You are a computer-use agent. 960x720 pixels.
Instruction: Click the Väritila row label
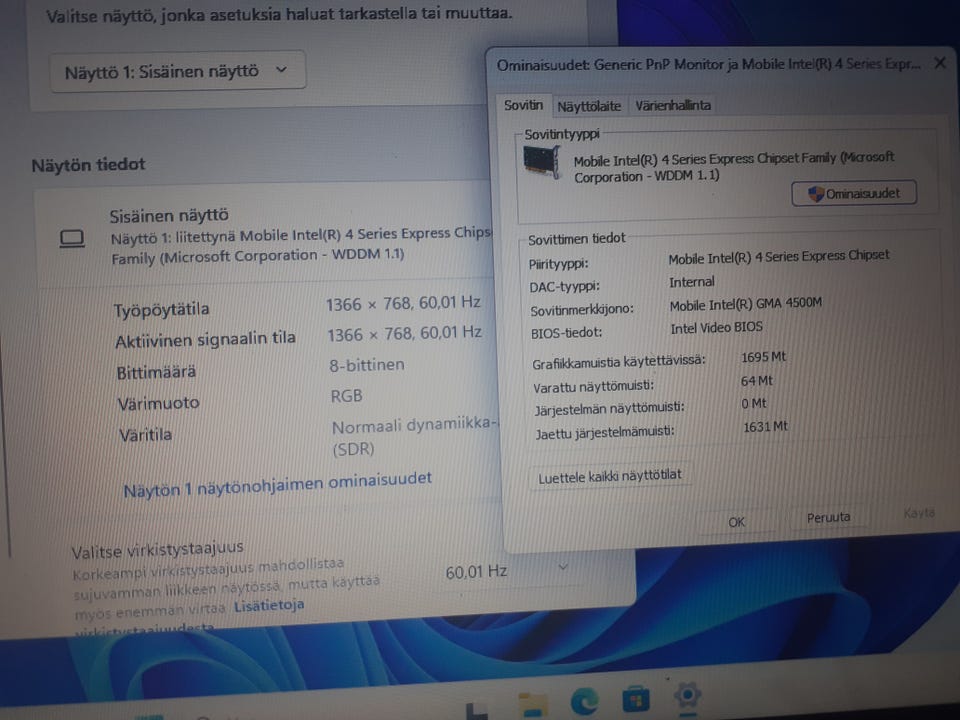145,435
